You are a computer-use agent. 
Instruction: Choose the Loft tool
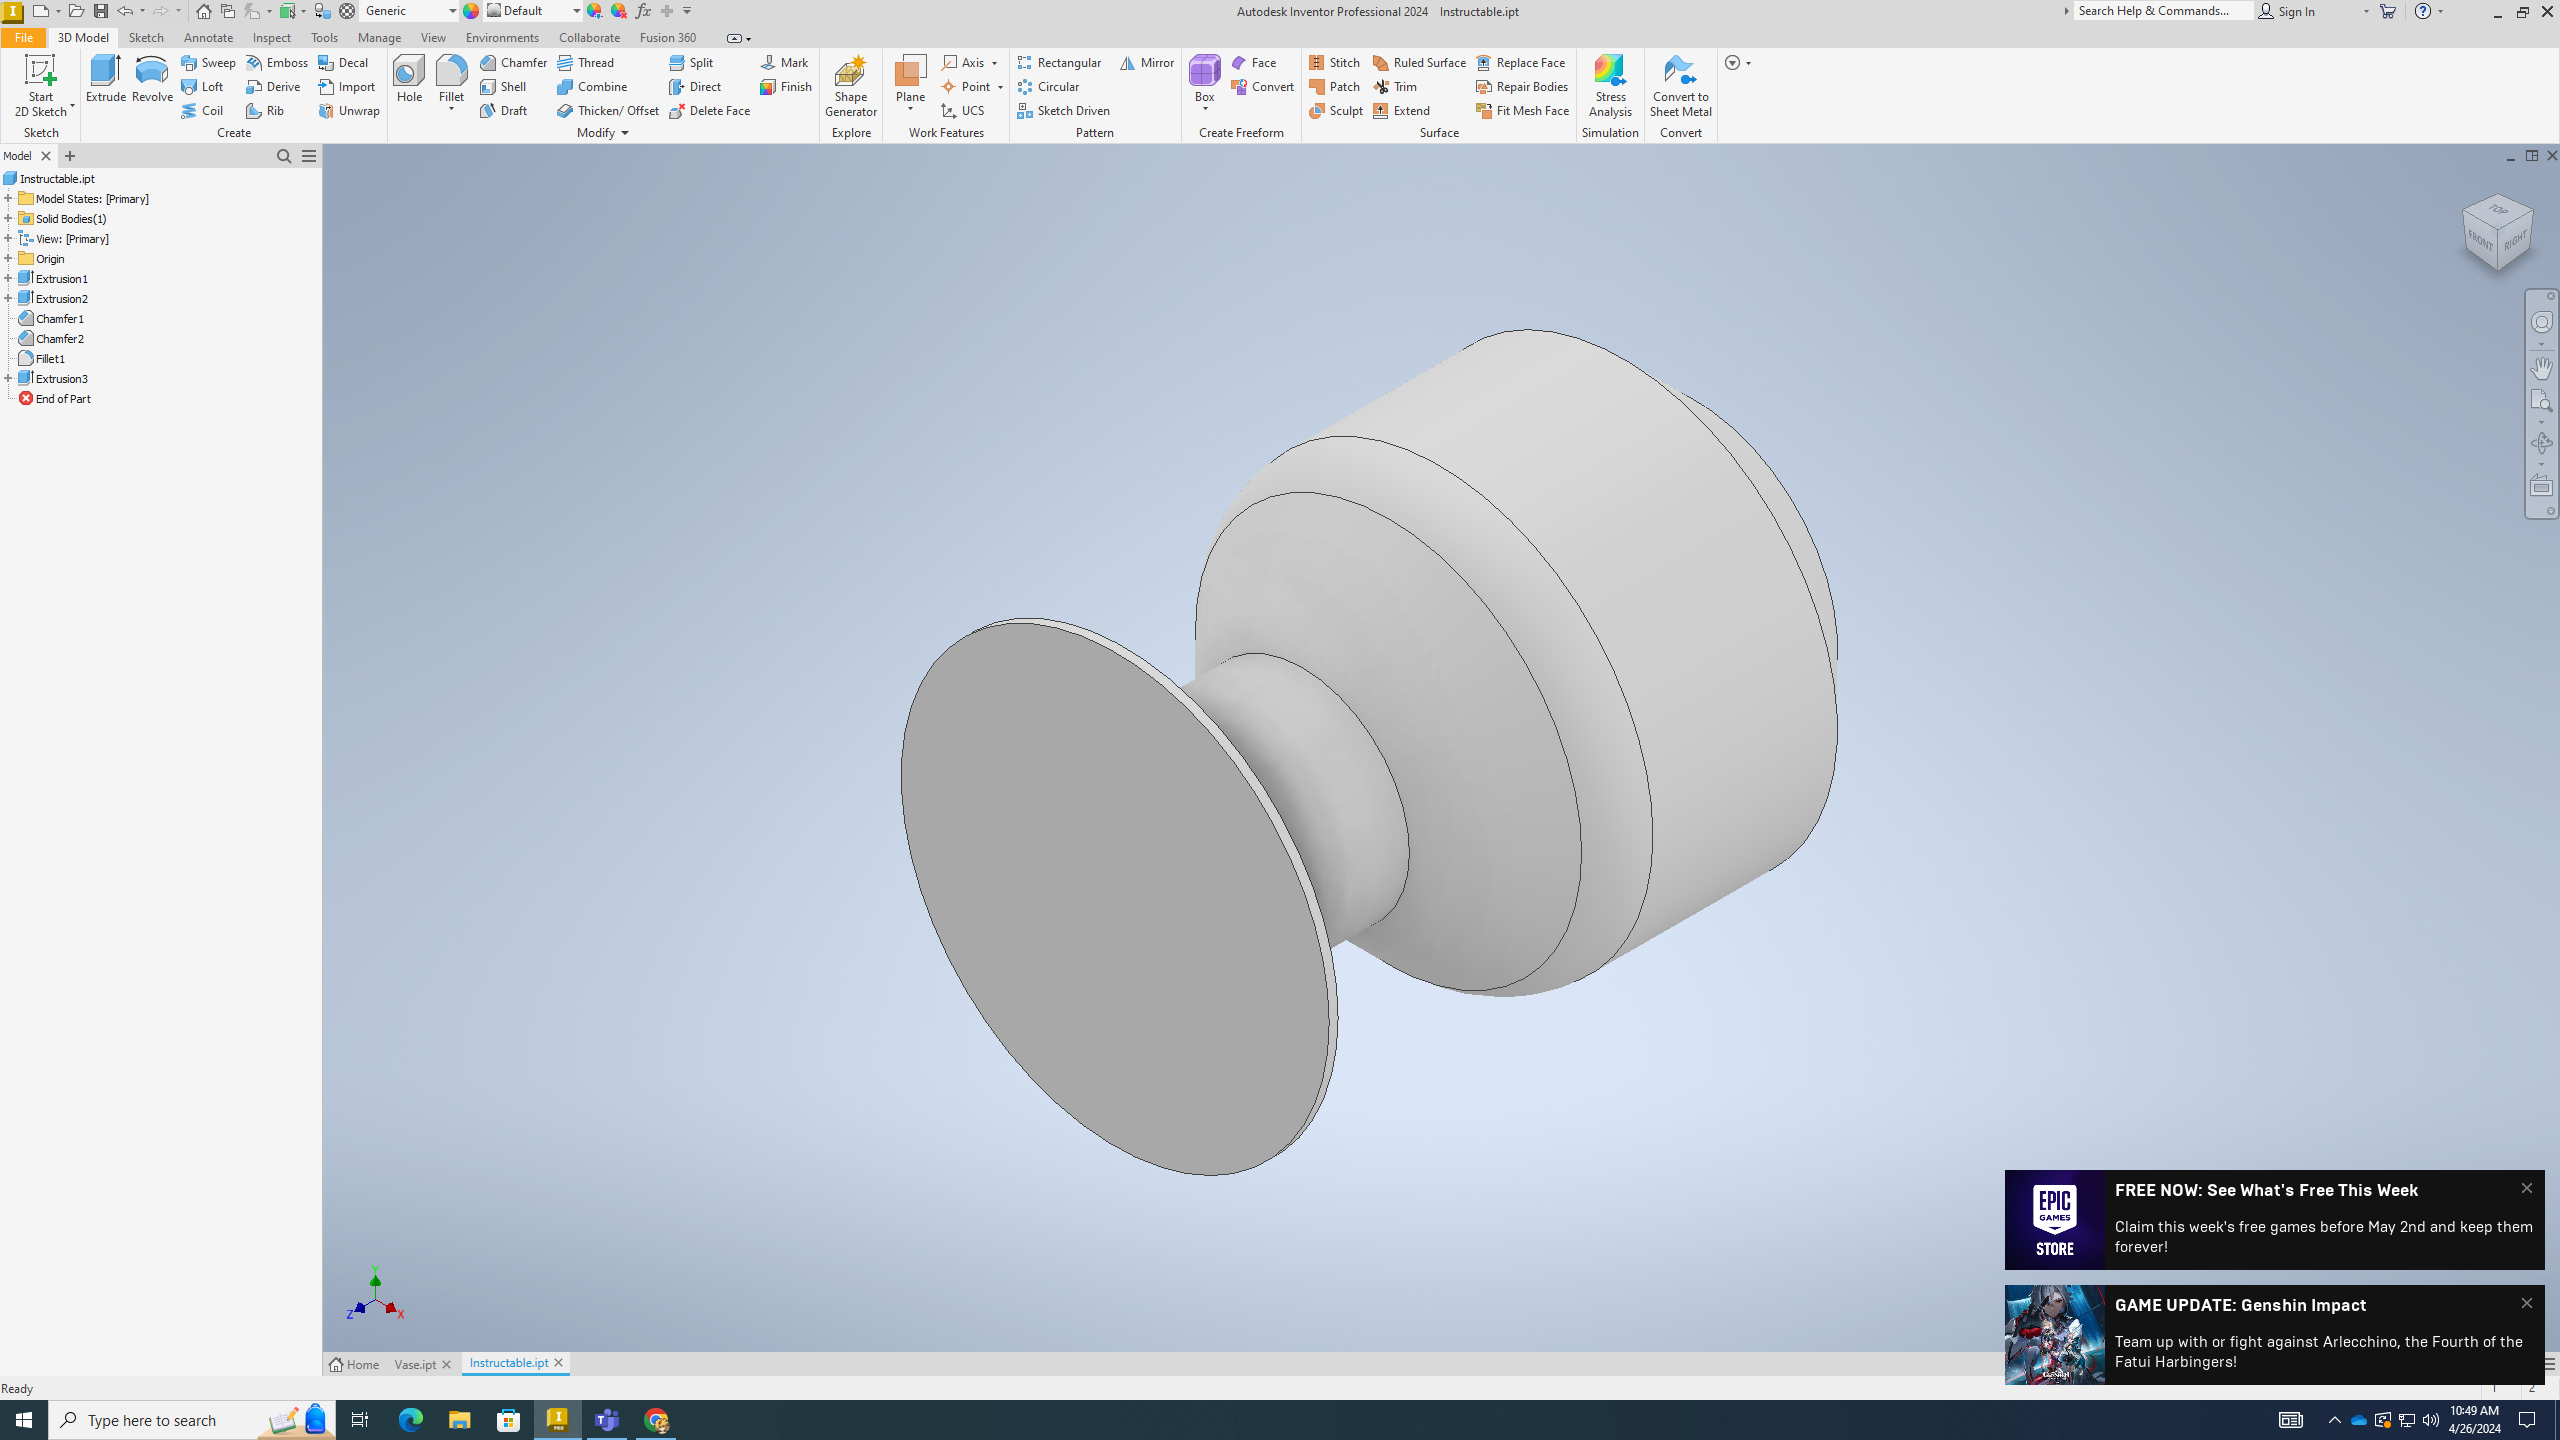202,87
